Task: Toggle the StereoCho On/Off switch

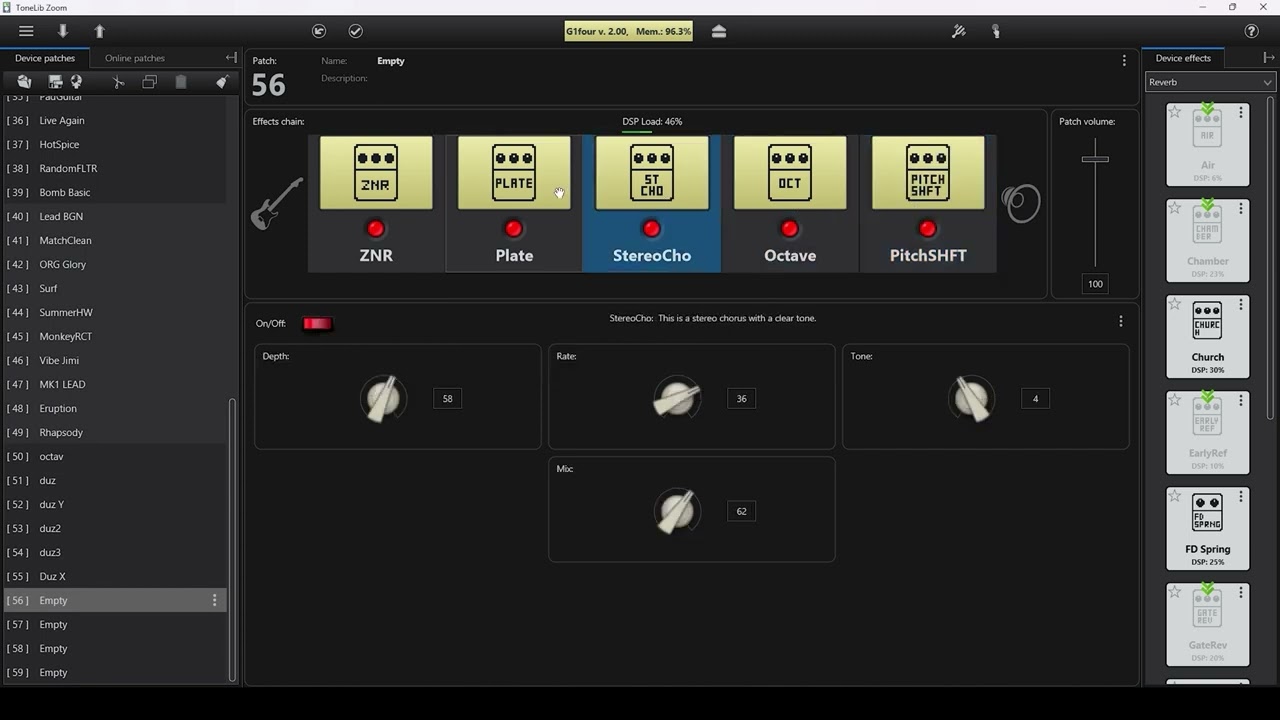Action: pos(317,323)
